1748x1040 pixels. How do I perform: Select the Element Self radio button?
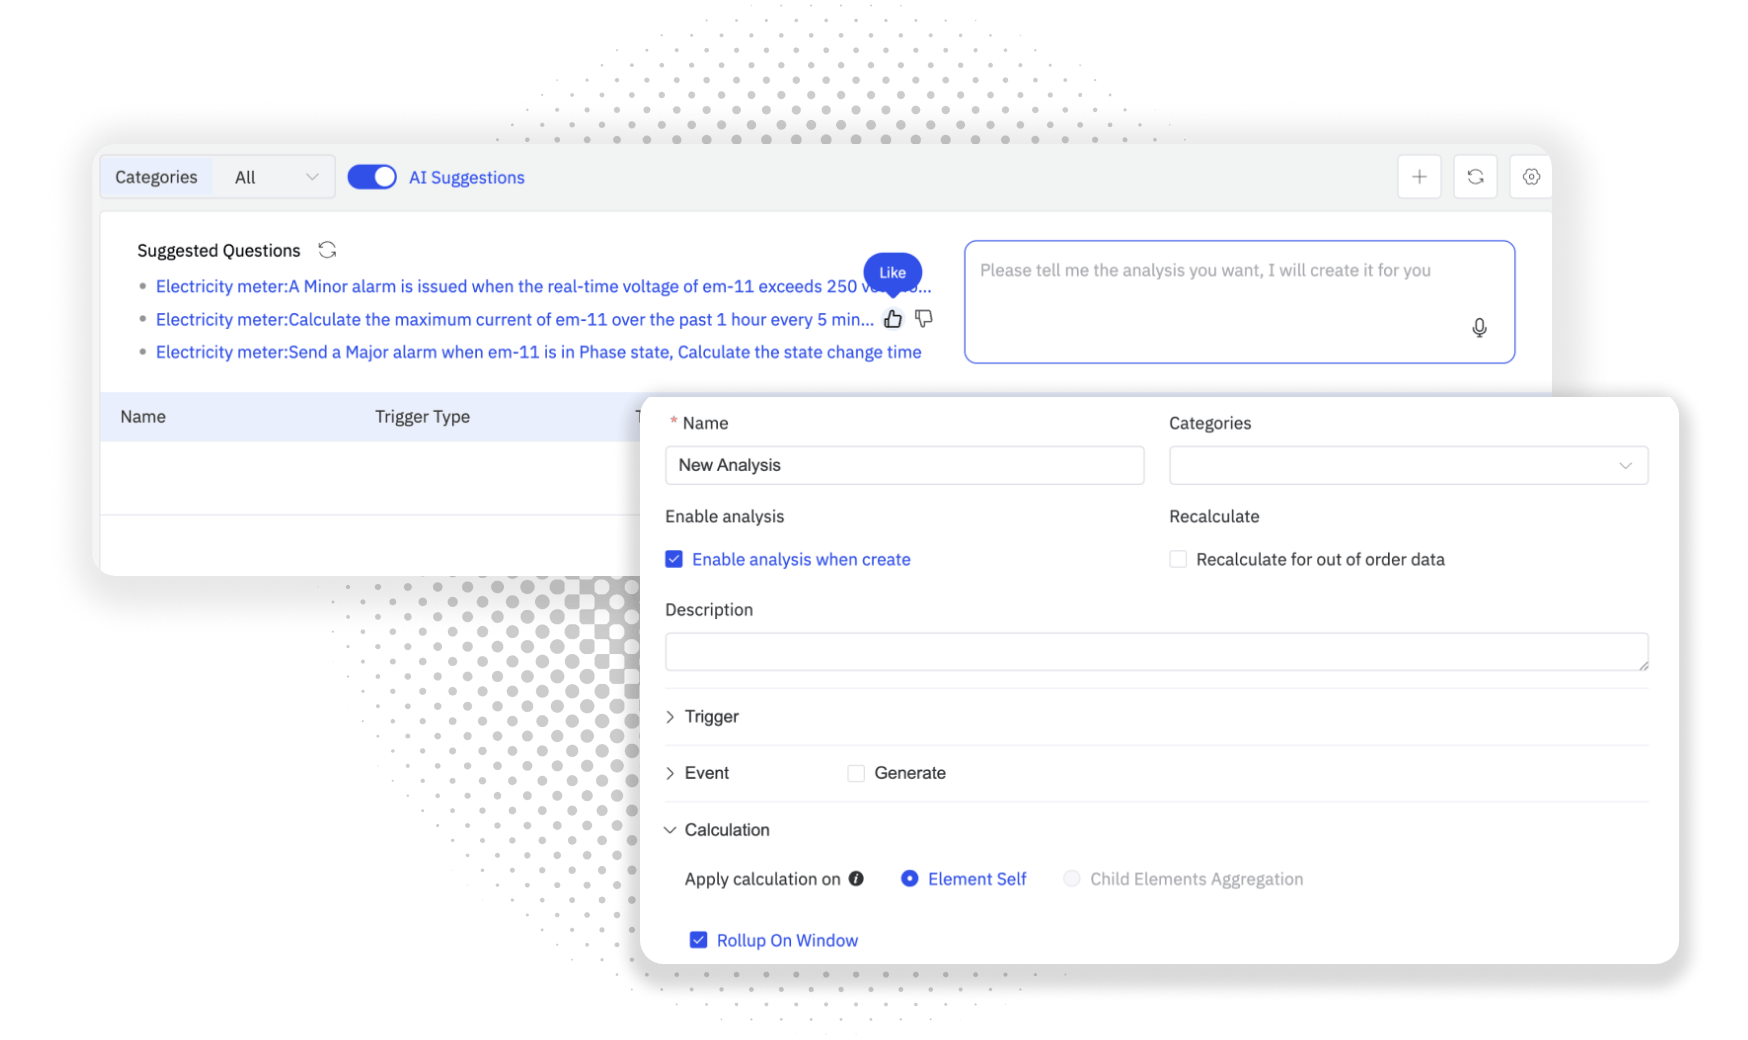pyautogui.click(x=909, y=878)
